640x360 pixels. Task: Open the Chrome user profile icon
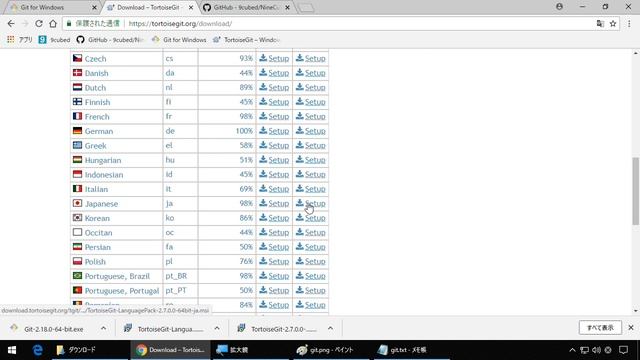pos(559,7)
